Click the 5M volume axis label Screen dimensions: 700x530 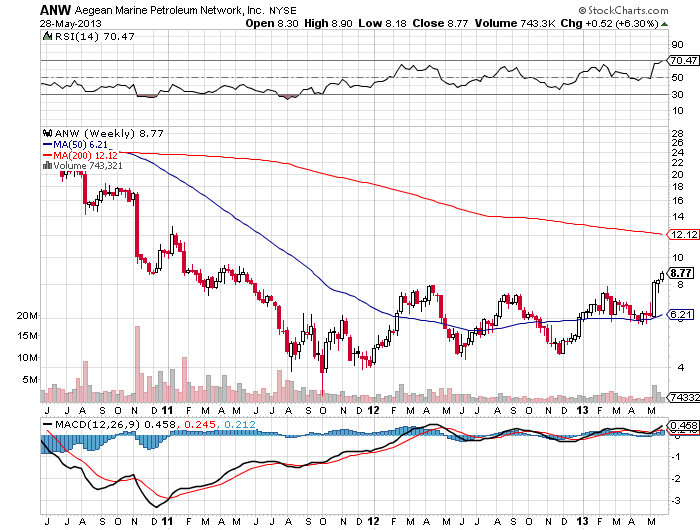(30, 380)
